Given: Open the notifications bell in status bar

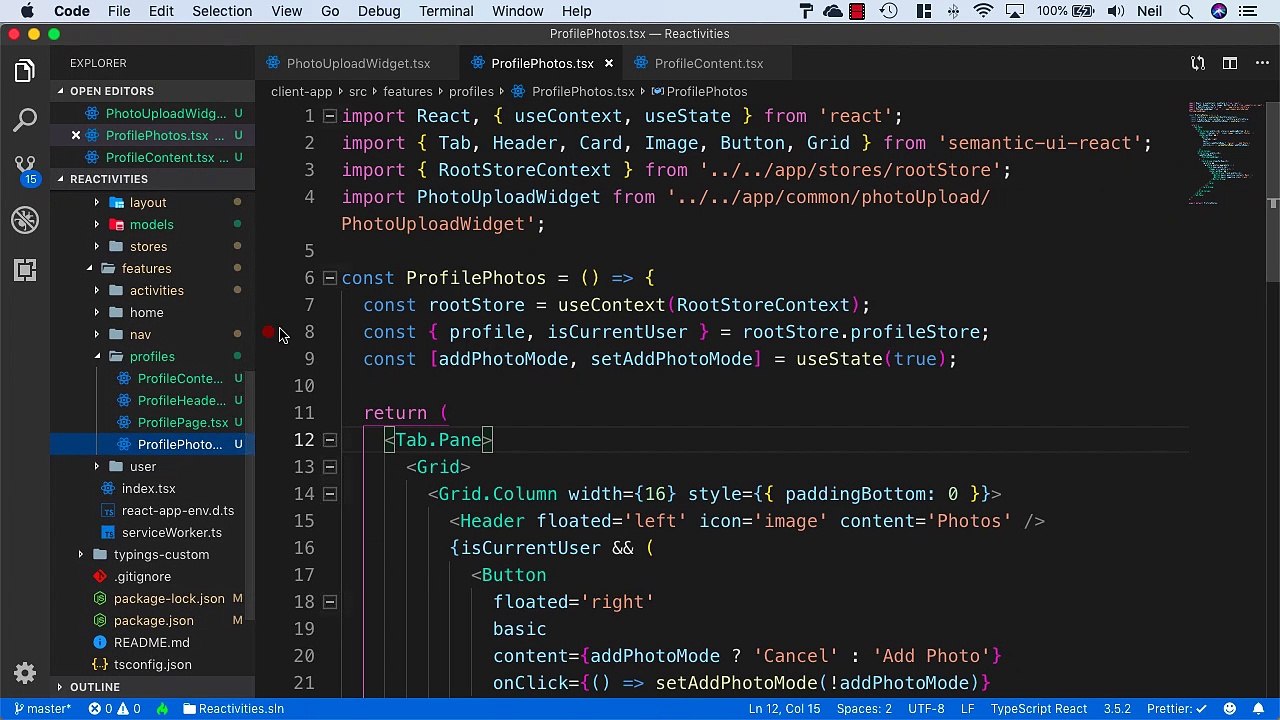Looking at the screenshot, I should tap(1259, 709).
